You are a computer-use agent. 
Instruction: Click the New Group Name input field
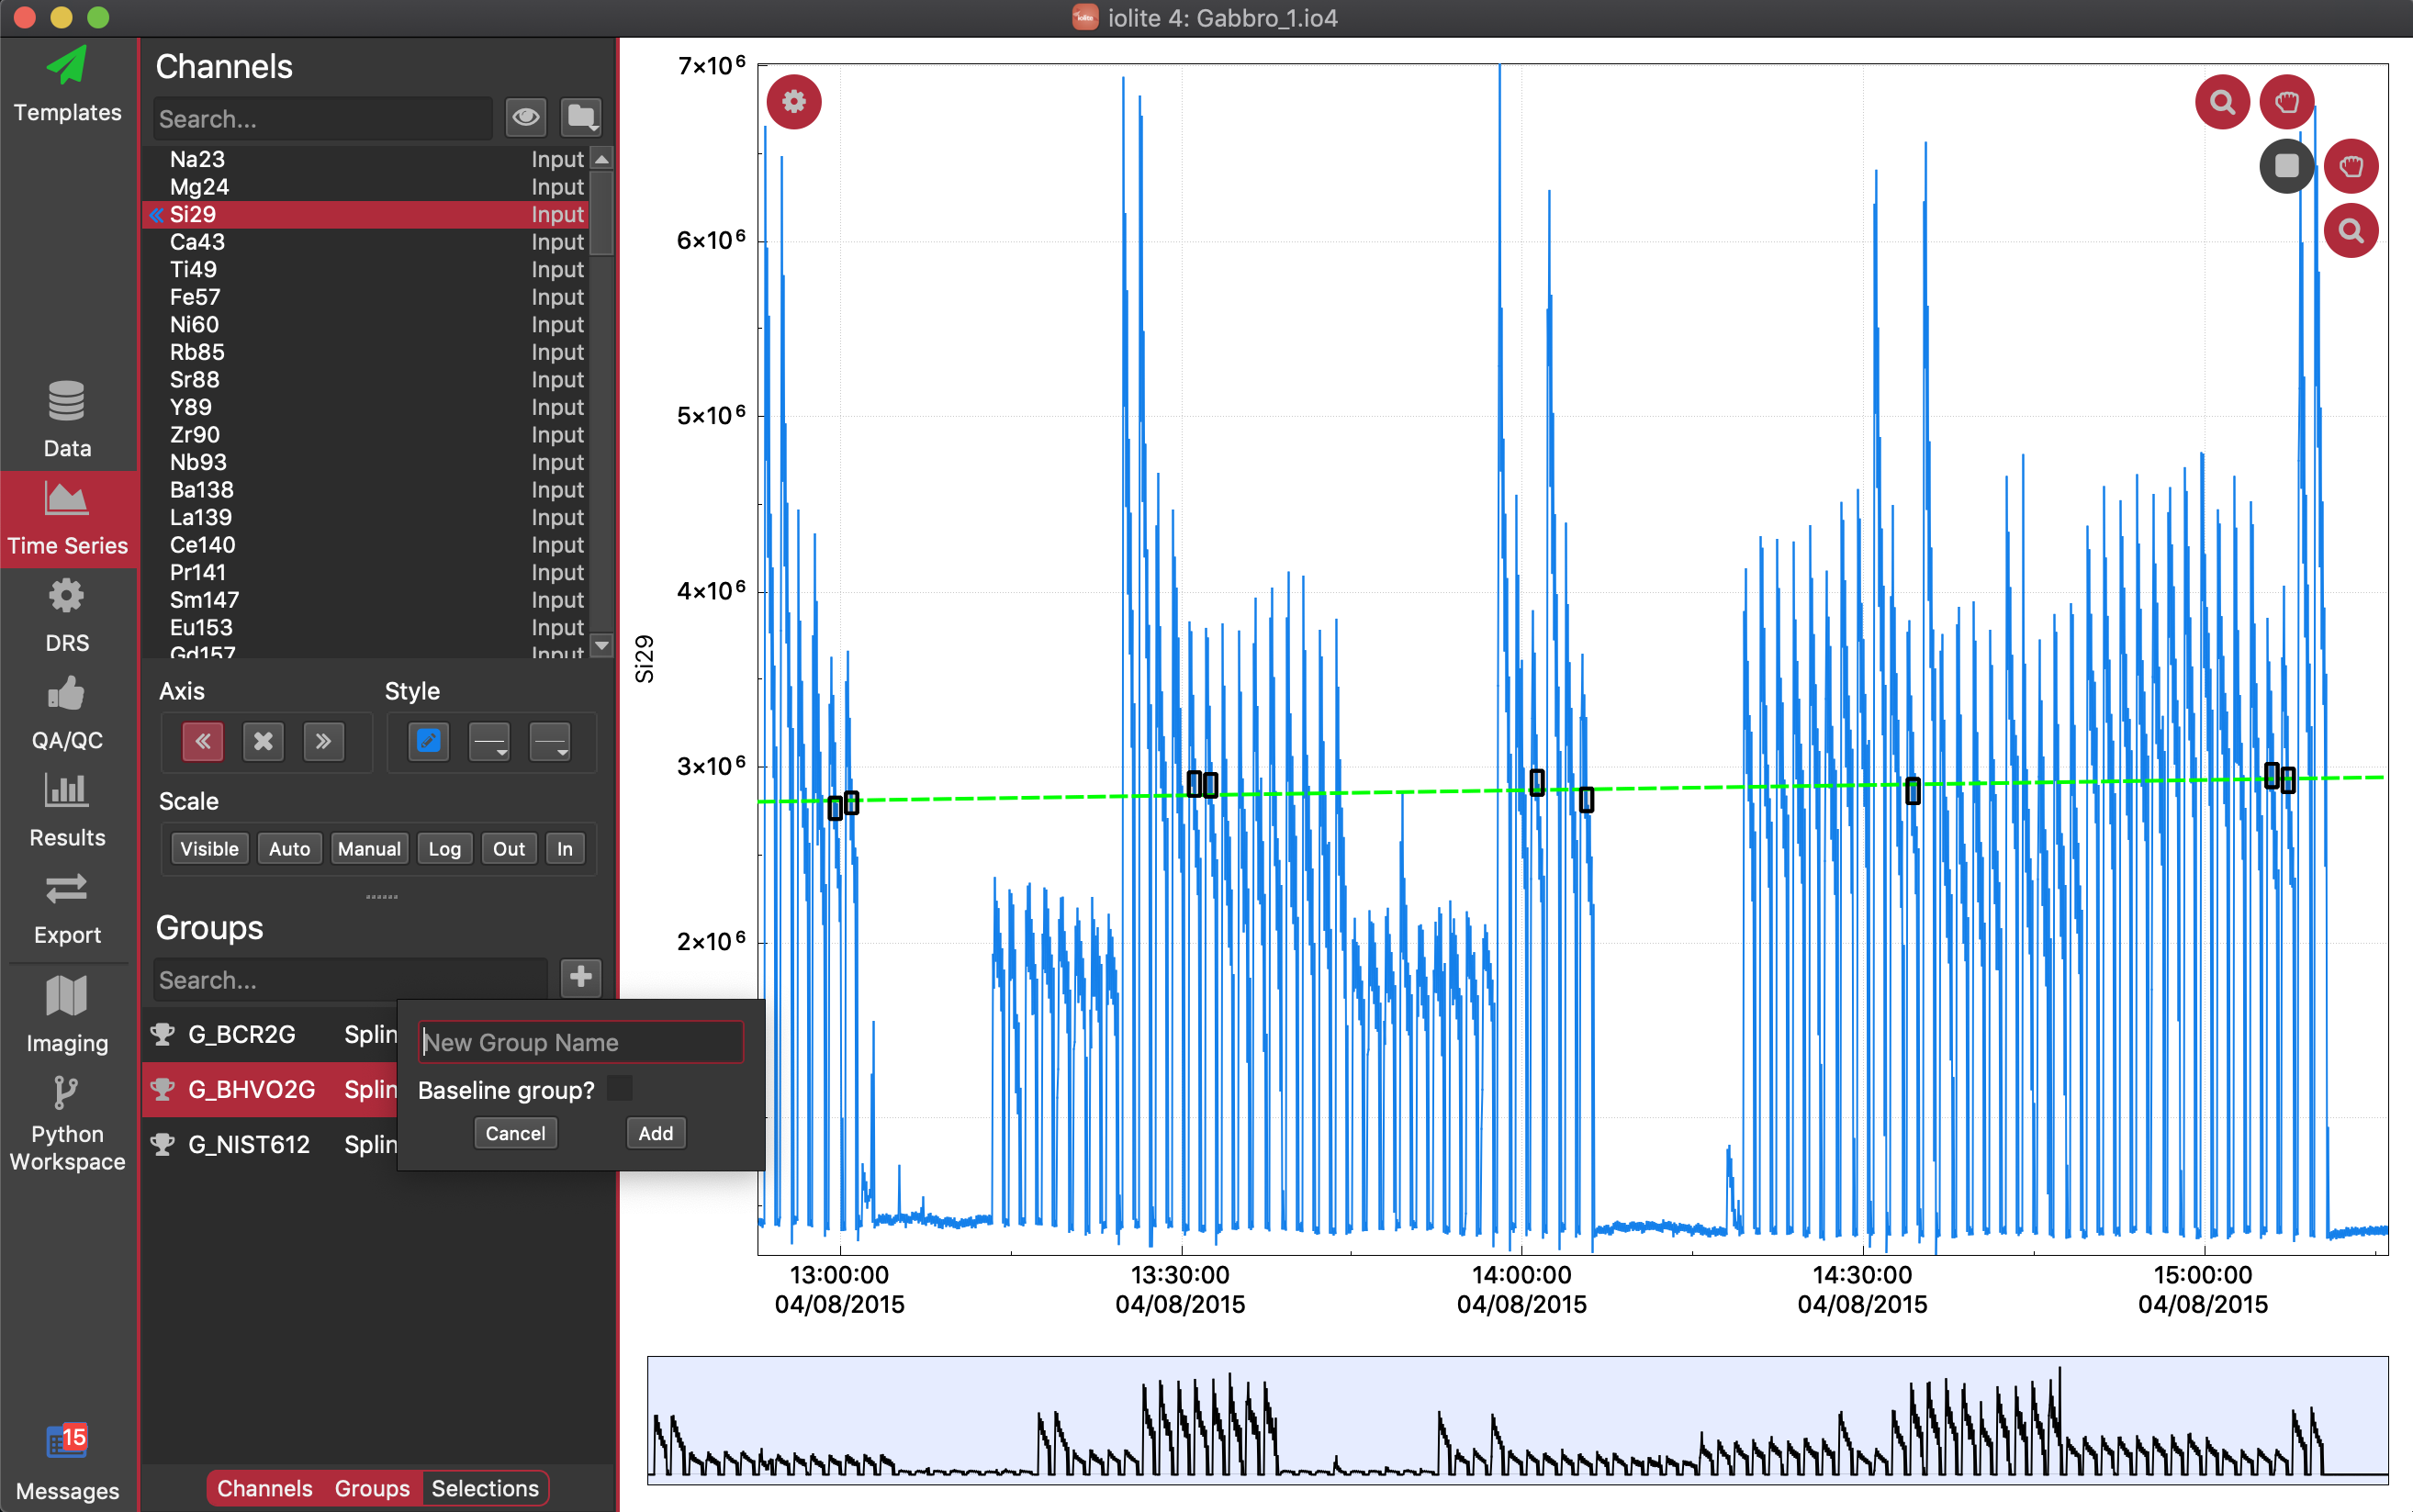click(580, 1042)
